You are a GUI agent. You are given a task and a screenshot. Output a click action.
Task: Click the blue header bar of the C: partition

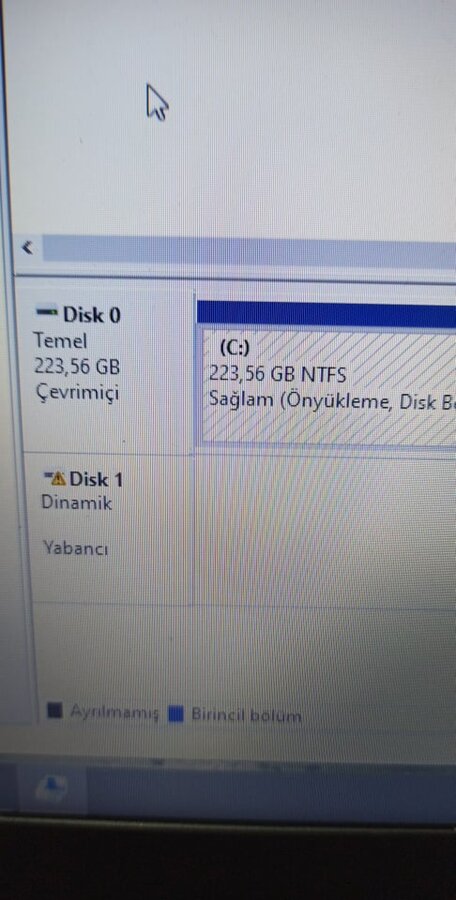click(x=326, y=315)
